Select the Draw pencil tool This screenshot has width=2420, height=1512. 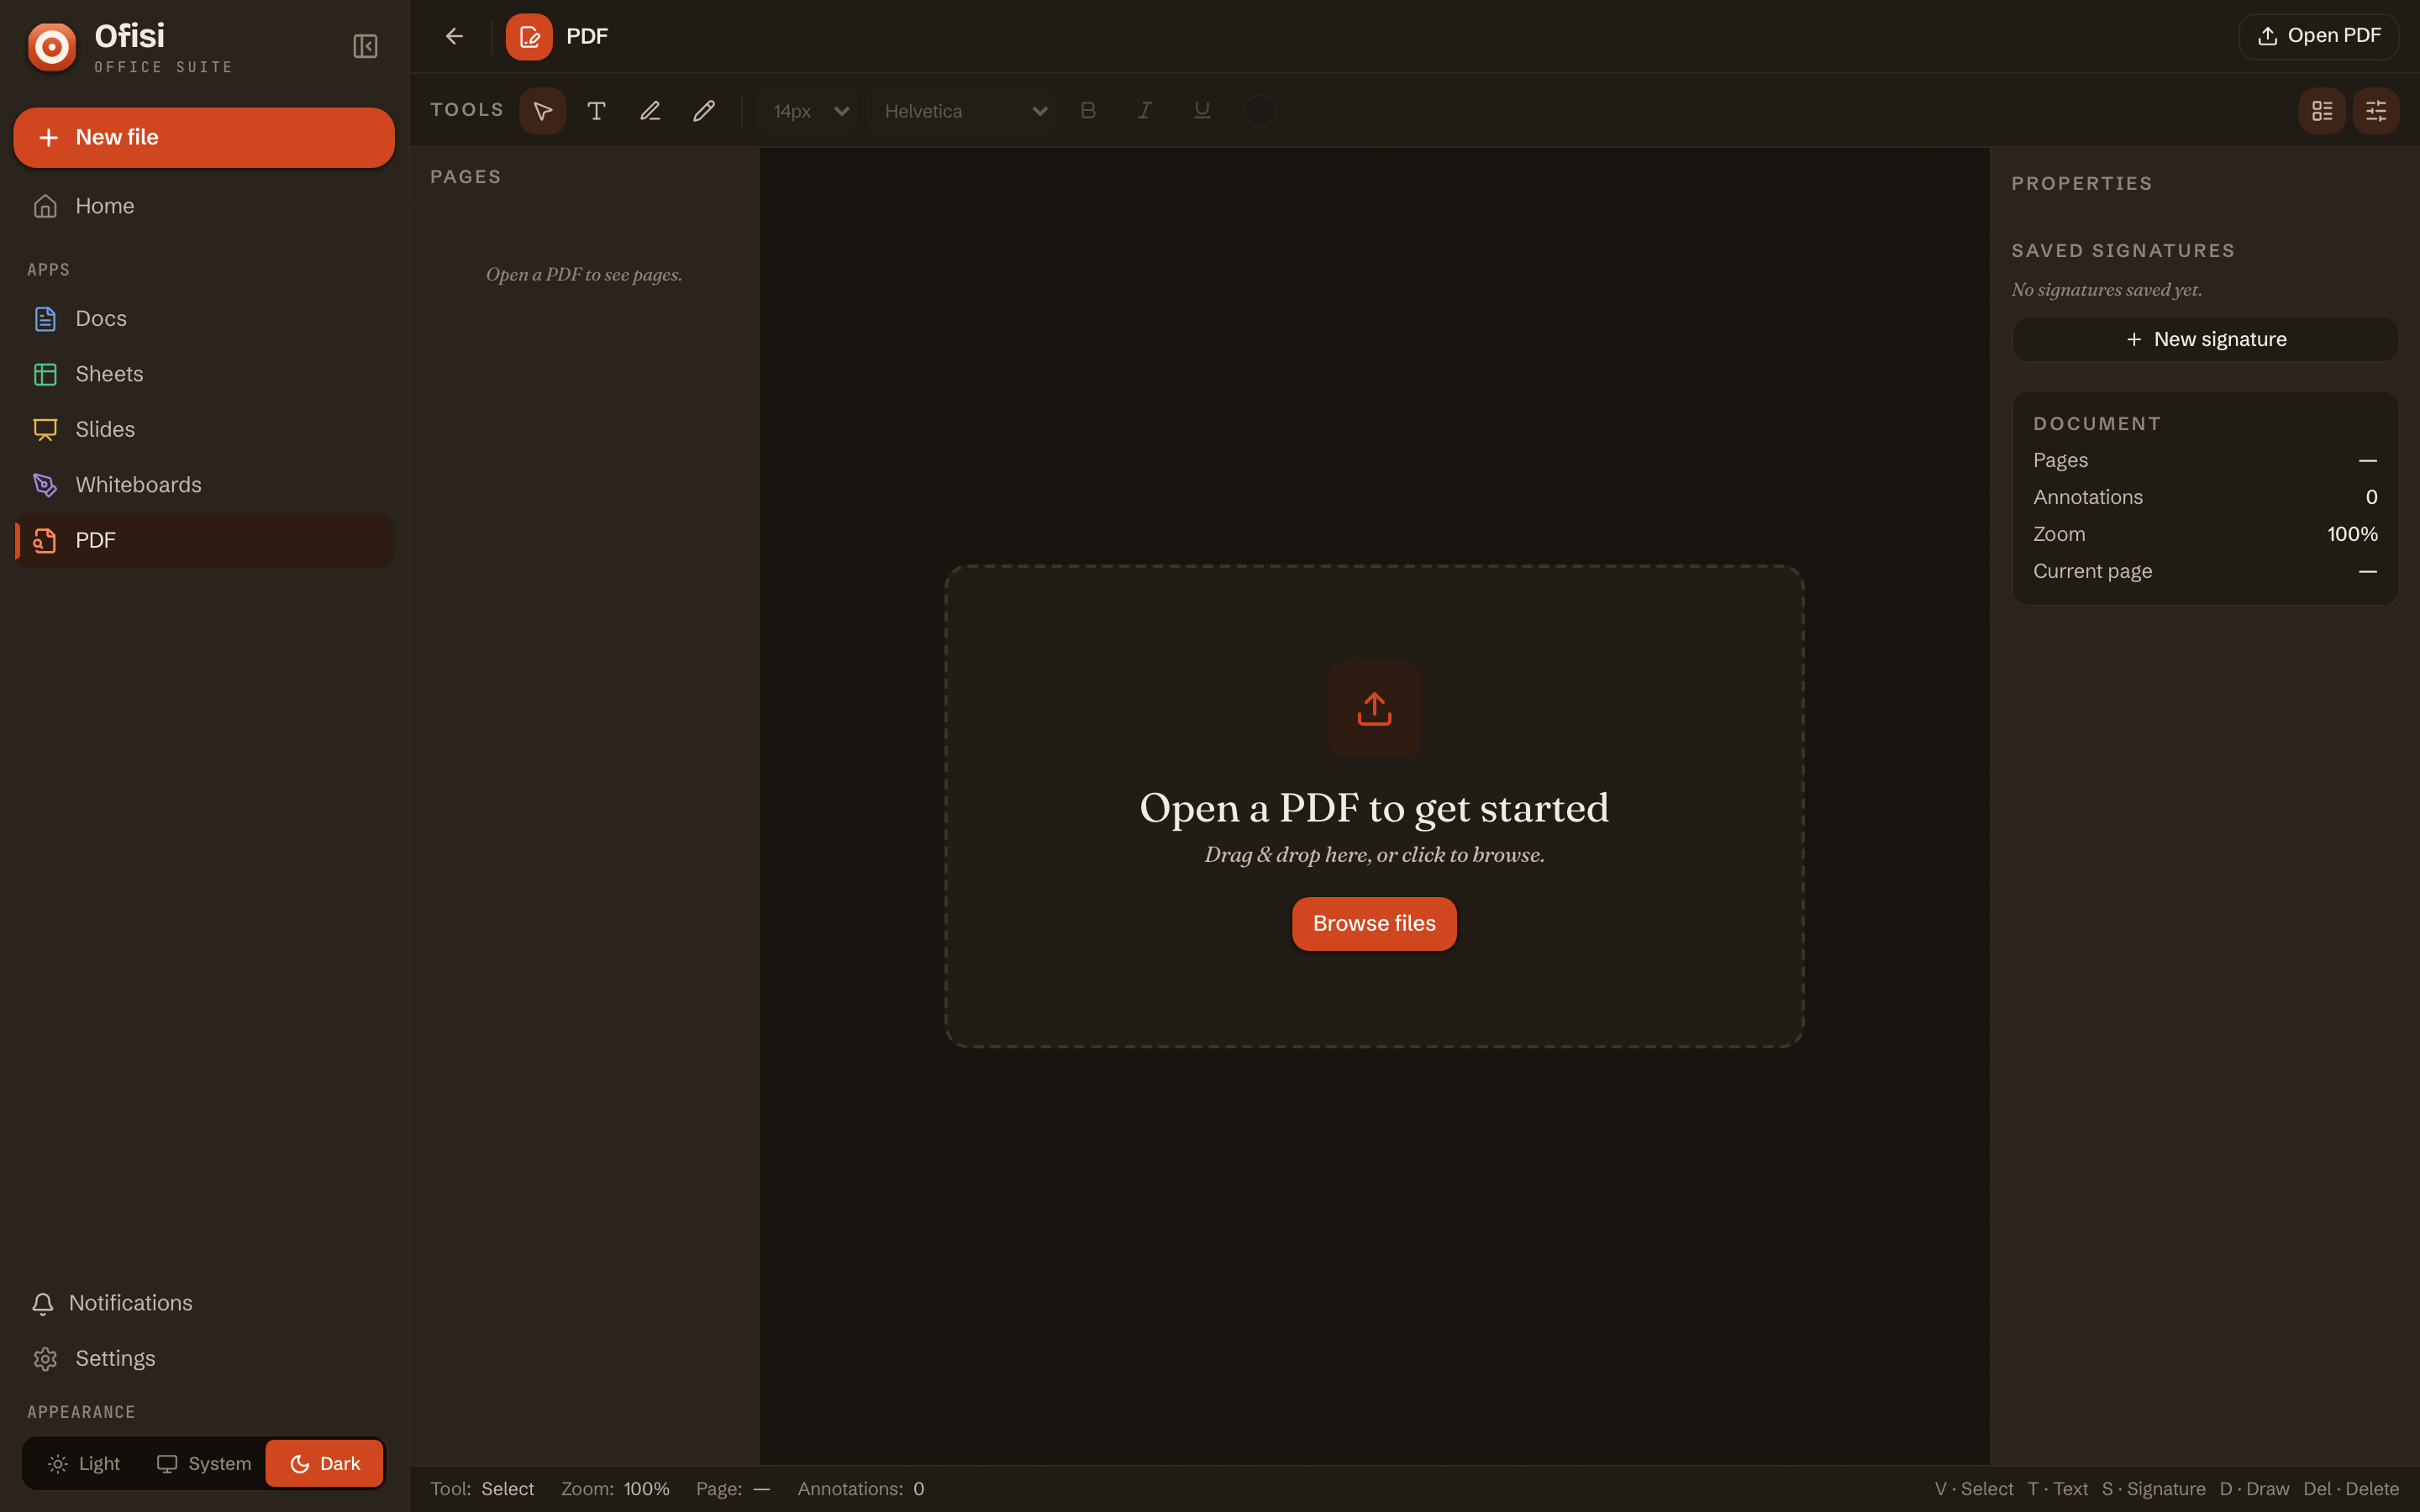tap(704, 111)
